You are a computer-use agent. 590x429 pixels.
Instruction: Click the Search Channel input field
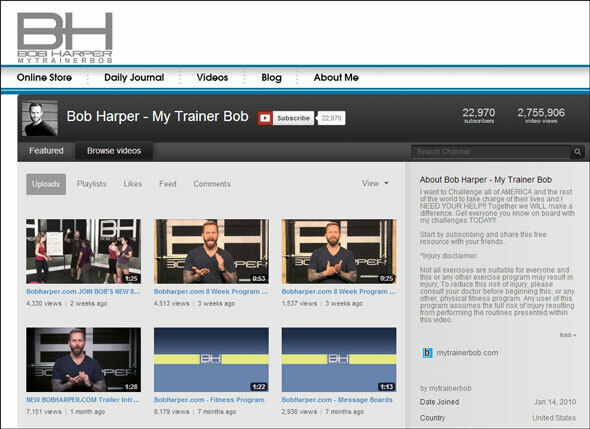(x=491, y=152)
